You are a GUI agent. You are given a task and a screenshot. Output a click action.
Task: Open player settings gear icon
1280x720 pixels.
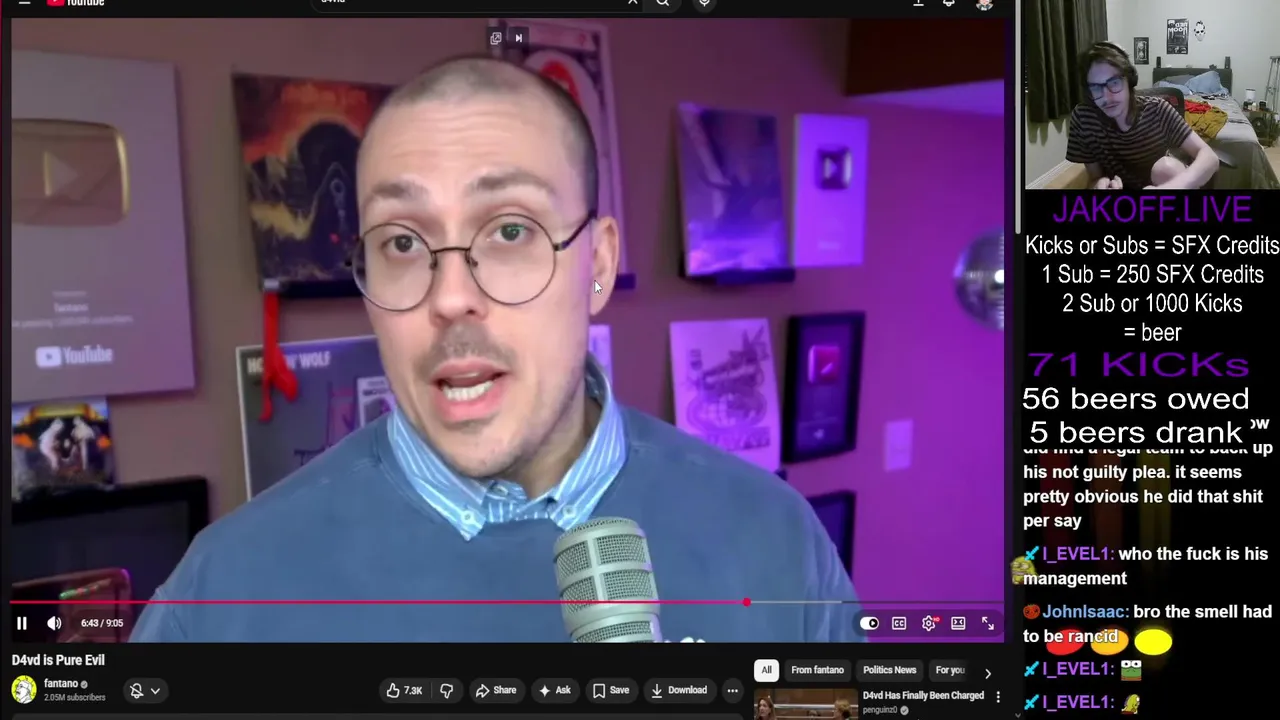[x=929, y=624]
